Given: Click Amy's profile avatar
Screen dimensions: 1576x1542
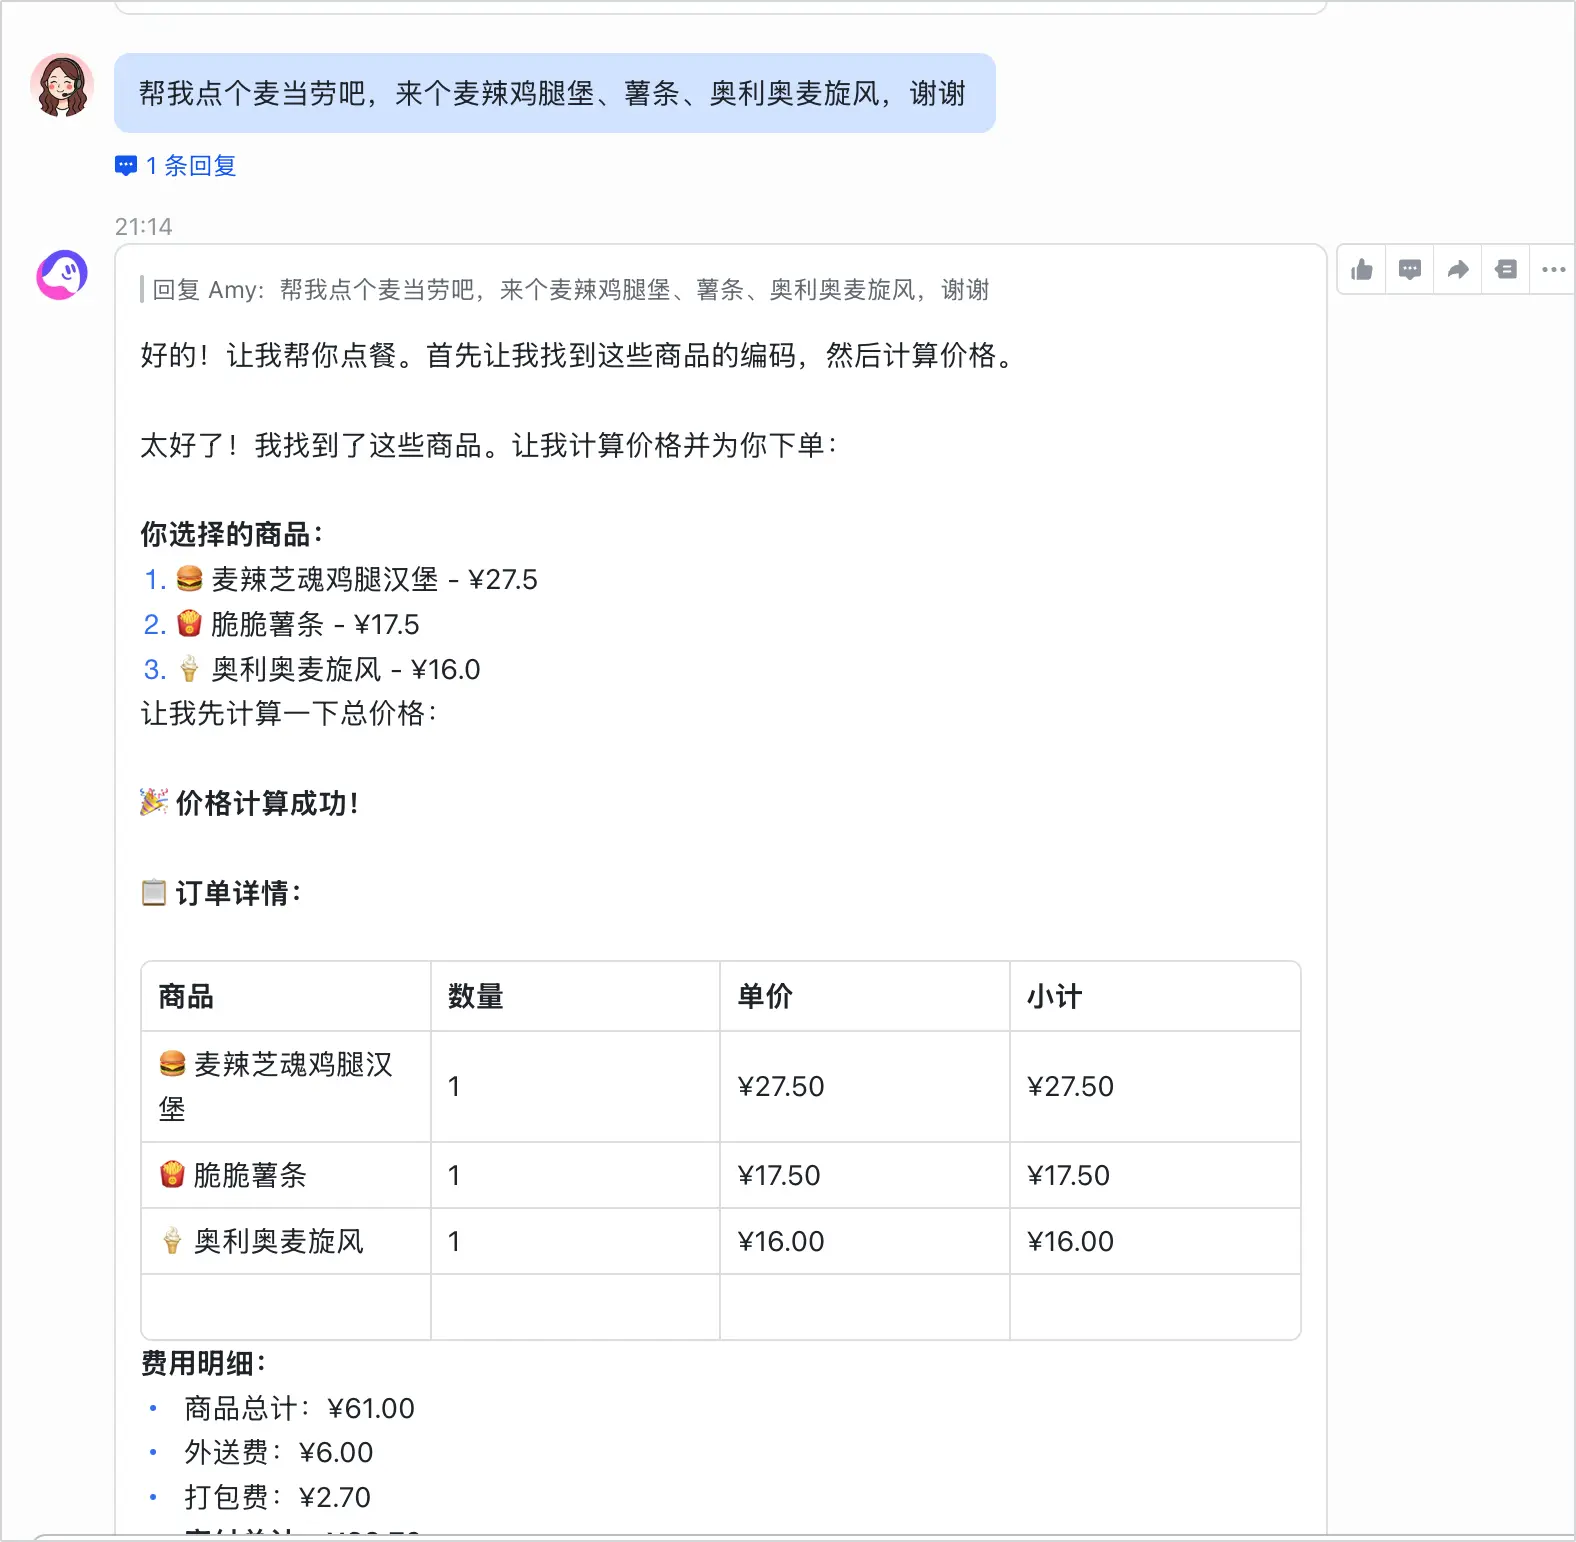Looking at the screenshot, I should coord(62,86).
